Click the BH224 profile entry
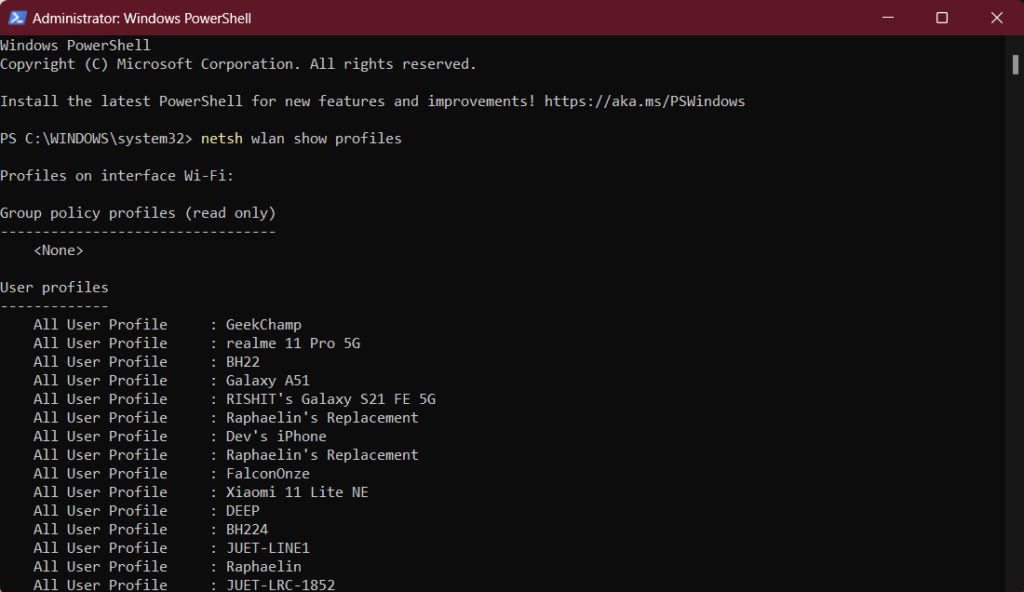1024x592 pixels. [x=247, y=529]
